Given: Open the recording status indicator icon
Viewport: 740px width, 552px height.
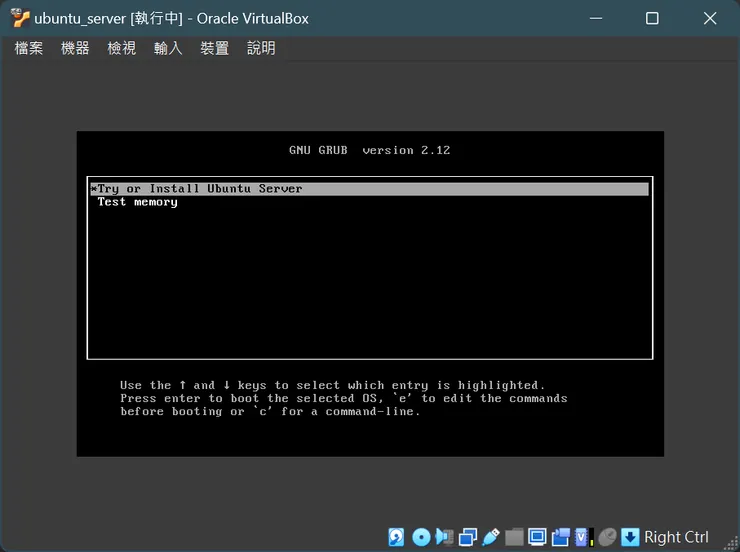Looking at the screenshot, I should coord(561,537).
